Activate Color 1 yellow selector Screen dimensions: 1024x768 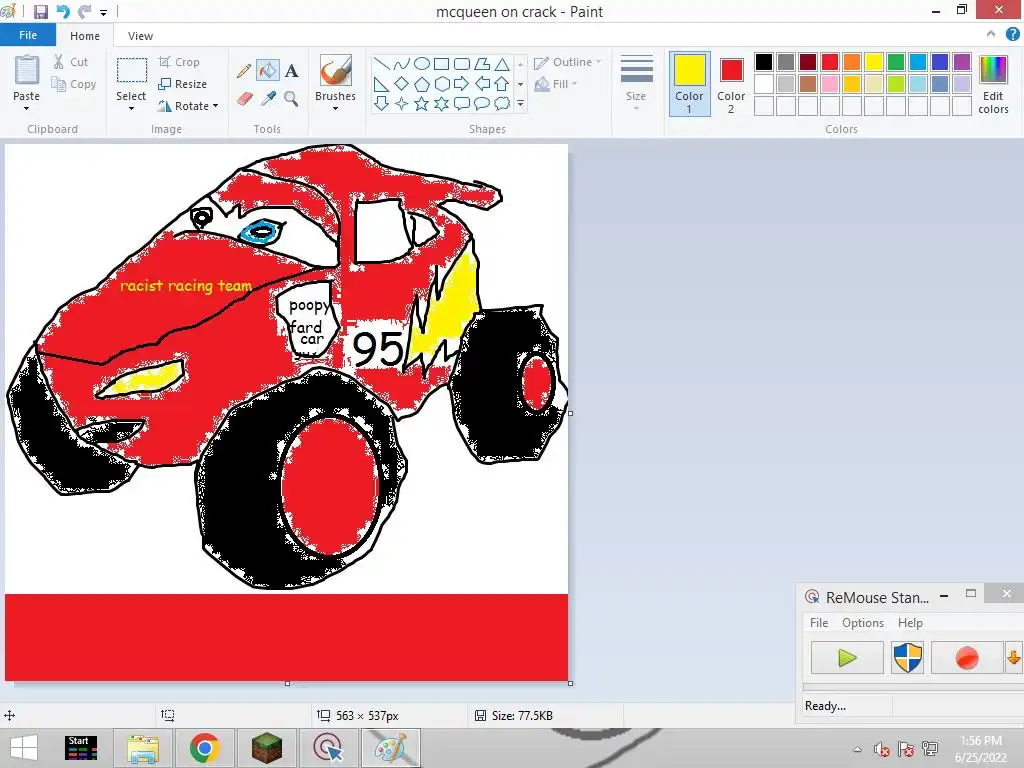click(x=690, y=84)
